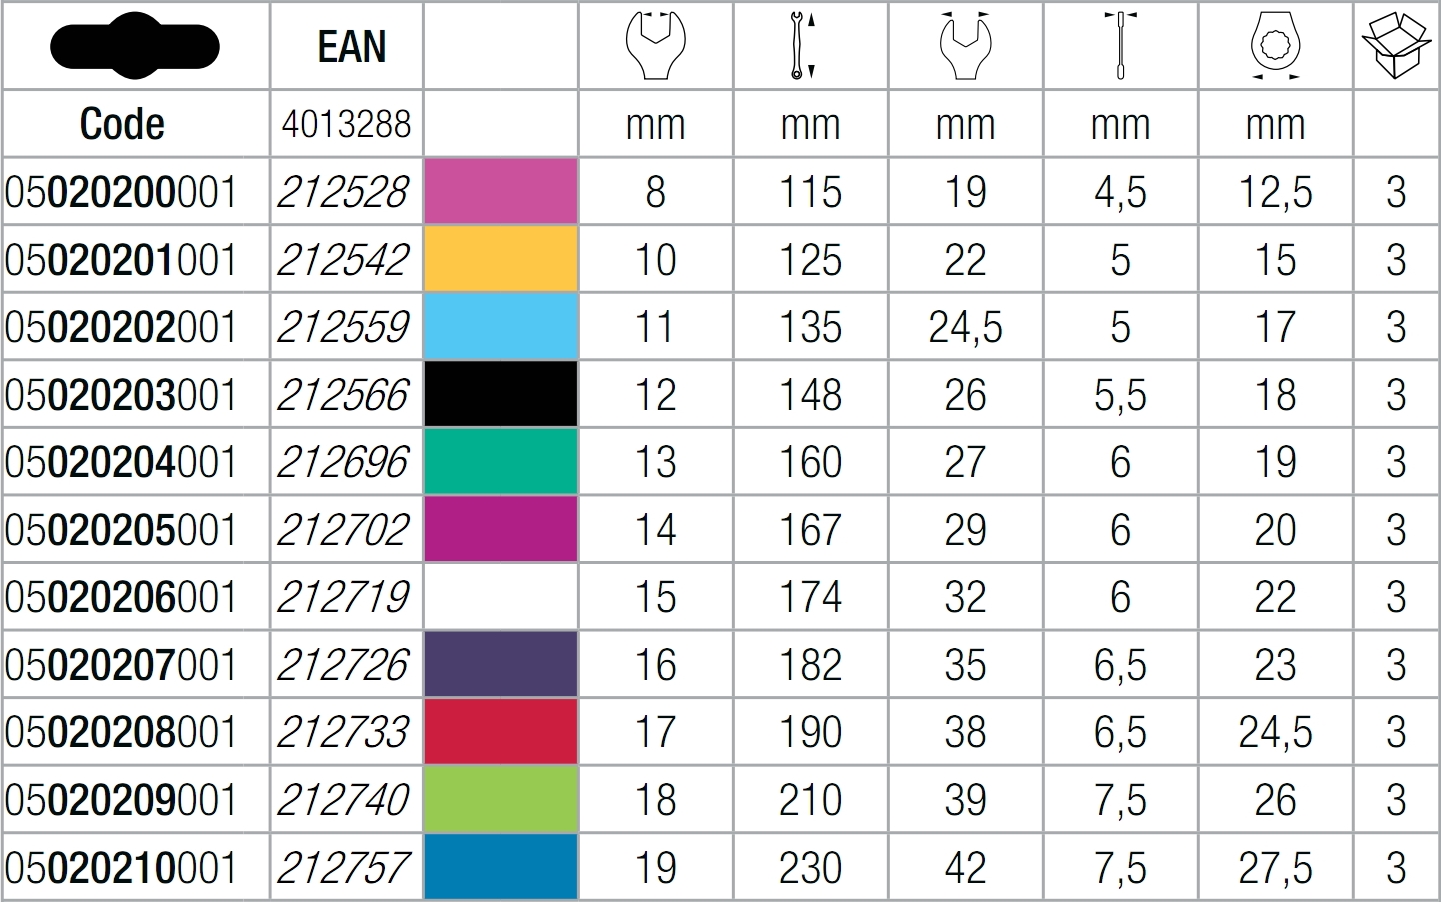Click the ring-end head diameter icon
The image size is (1441, 902).
pos(1275,46)
